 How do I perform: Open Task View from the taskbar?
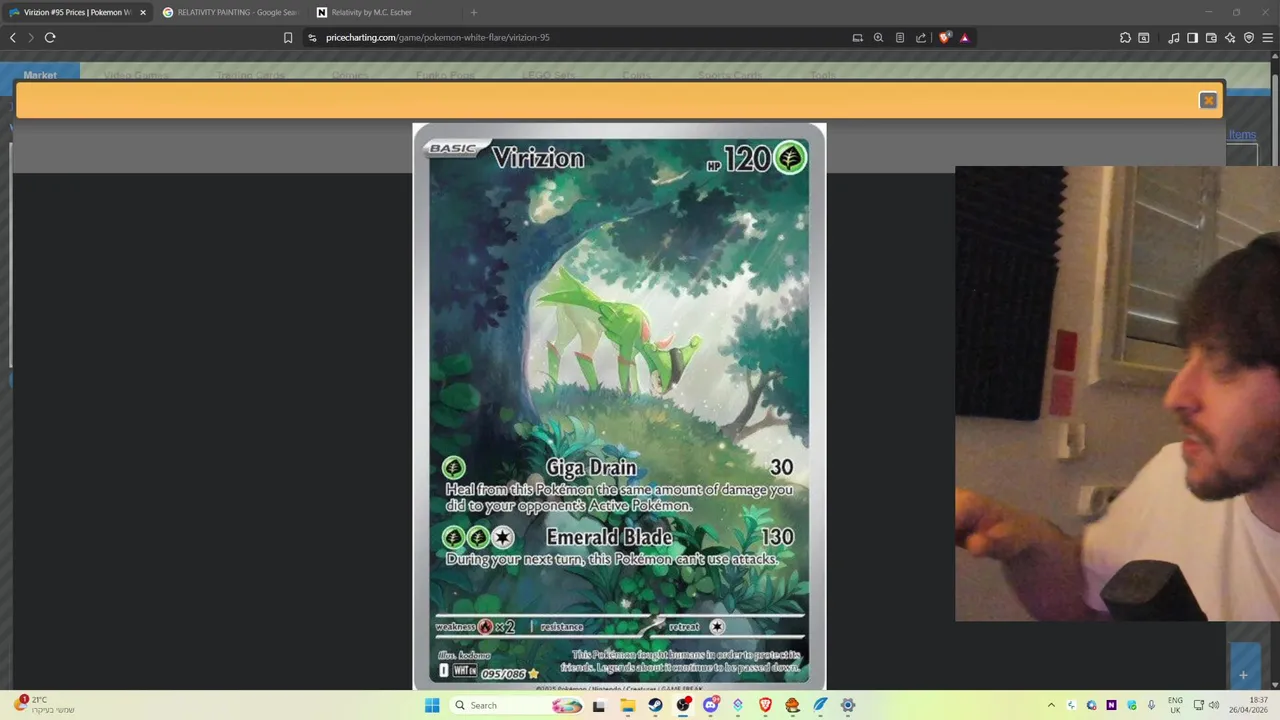(x=598, y=705)
